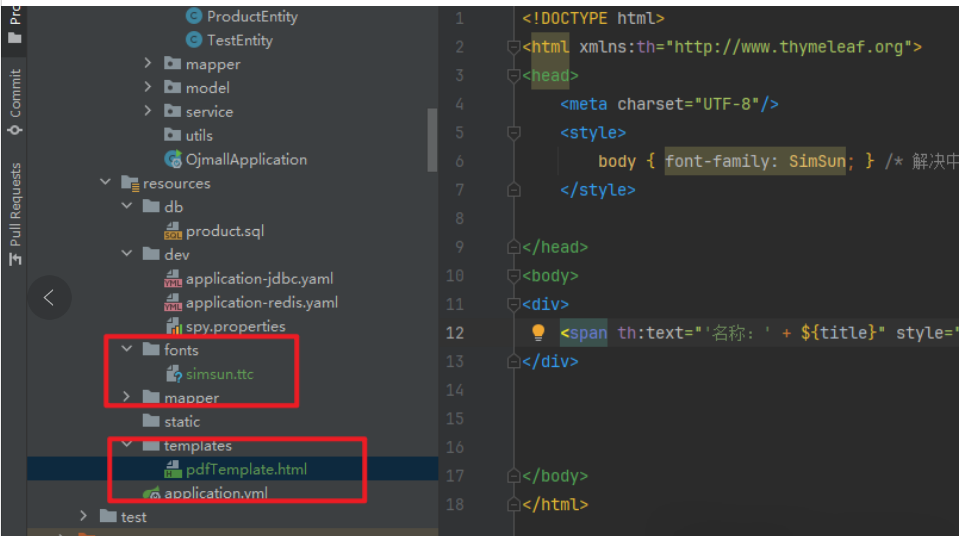Screen dimensions: 959x536
Task: Click the spy.properties file icon
Action: (x=174, y=327)
